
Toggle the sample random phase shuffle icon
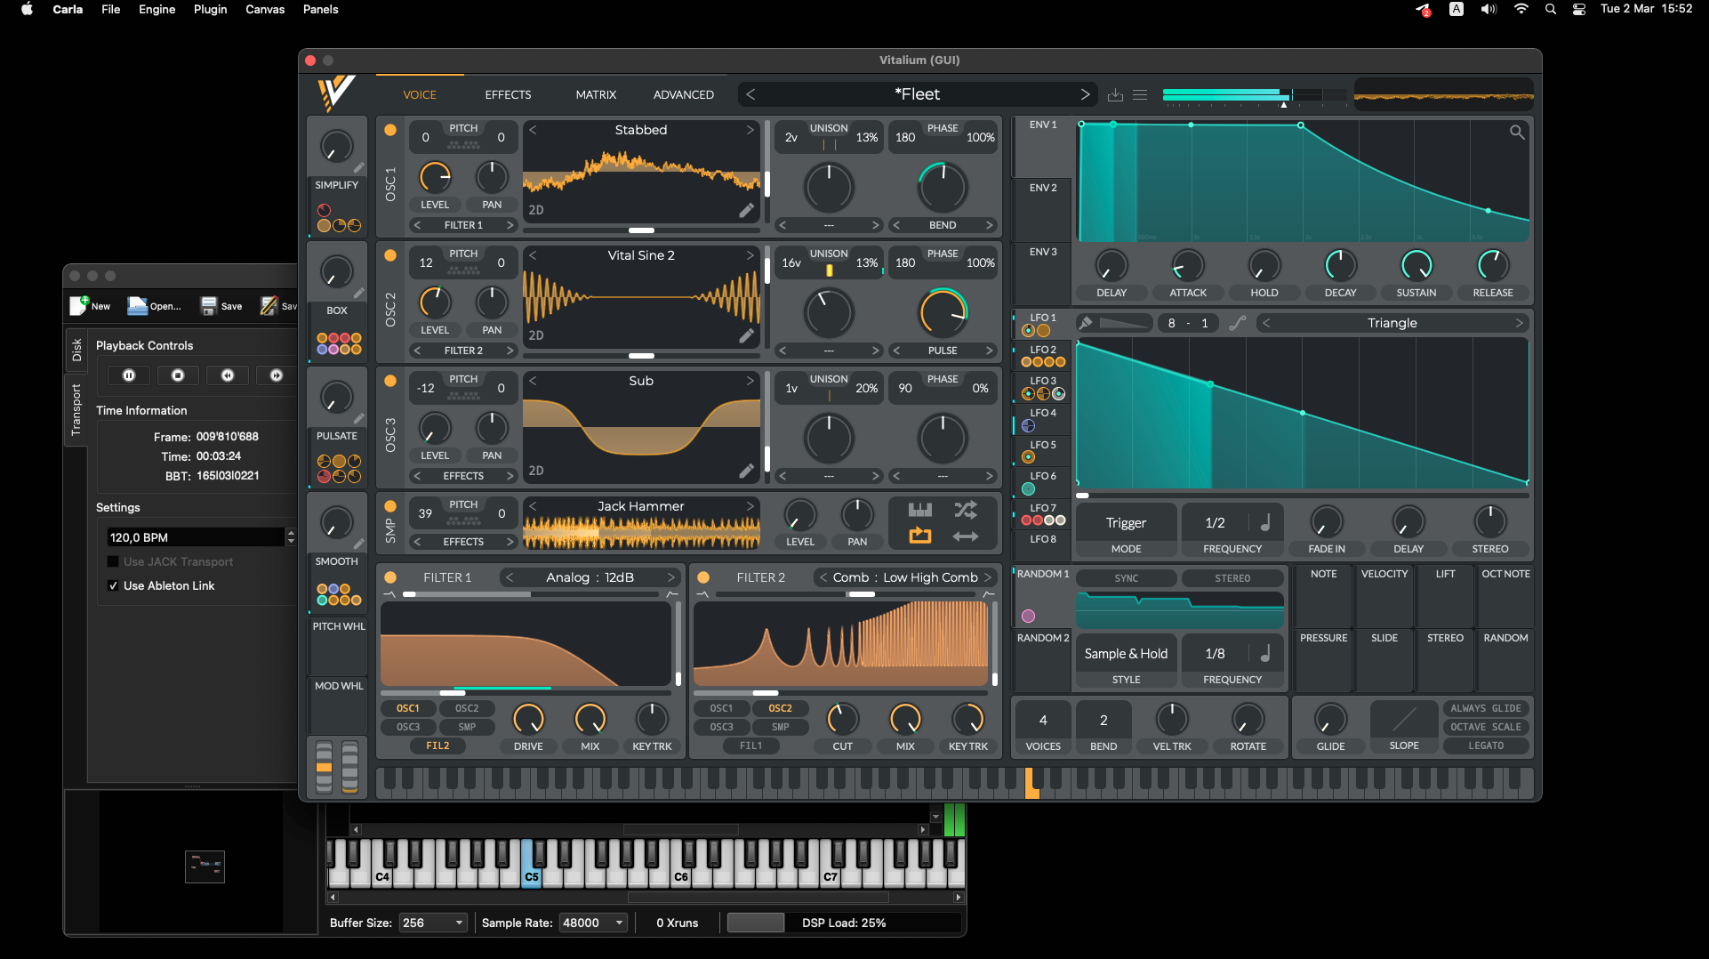coord(965,510)
